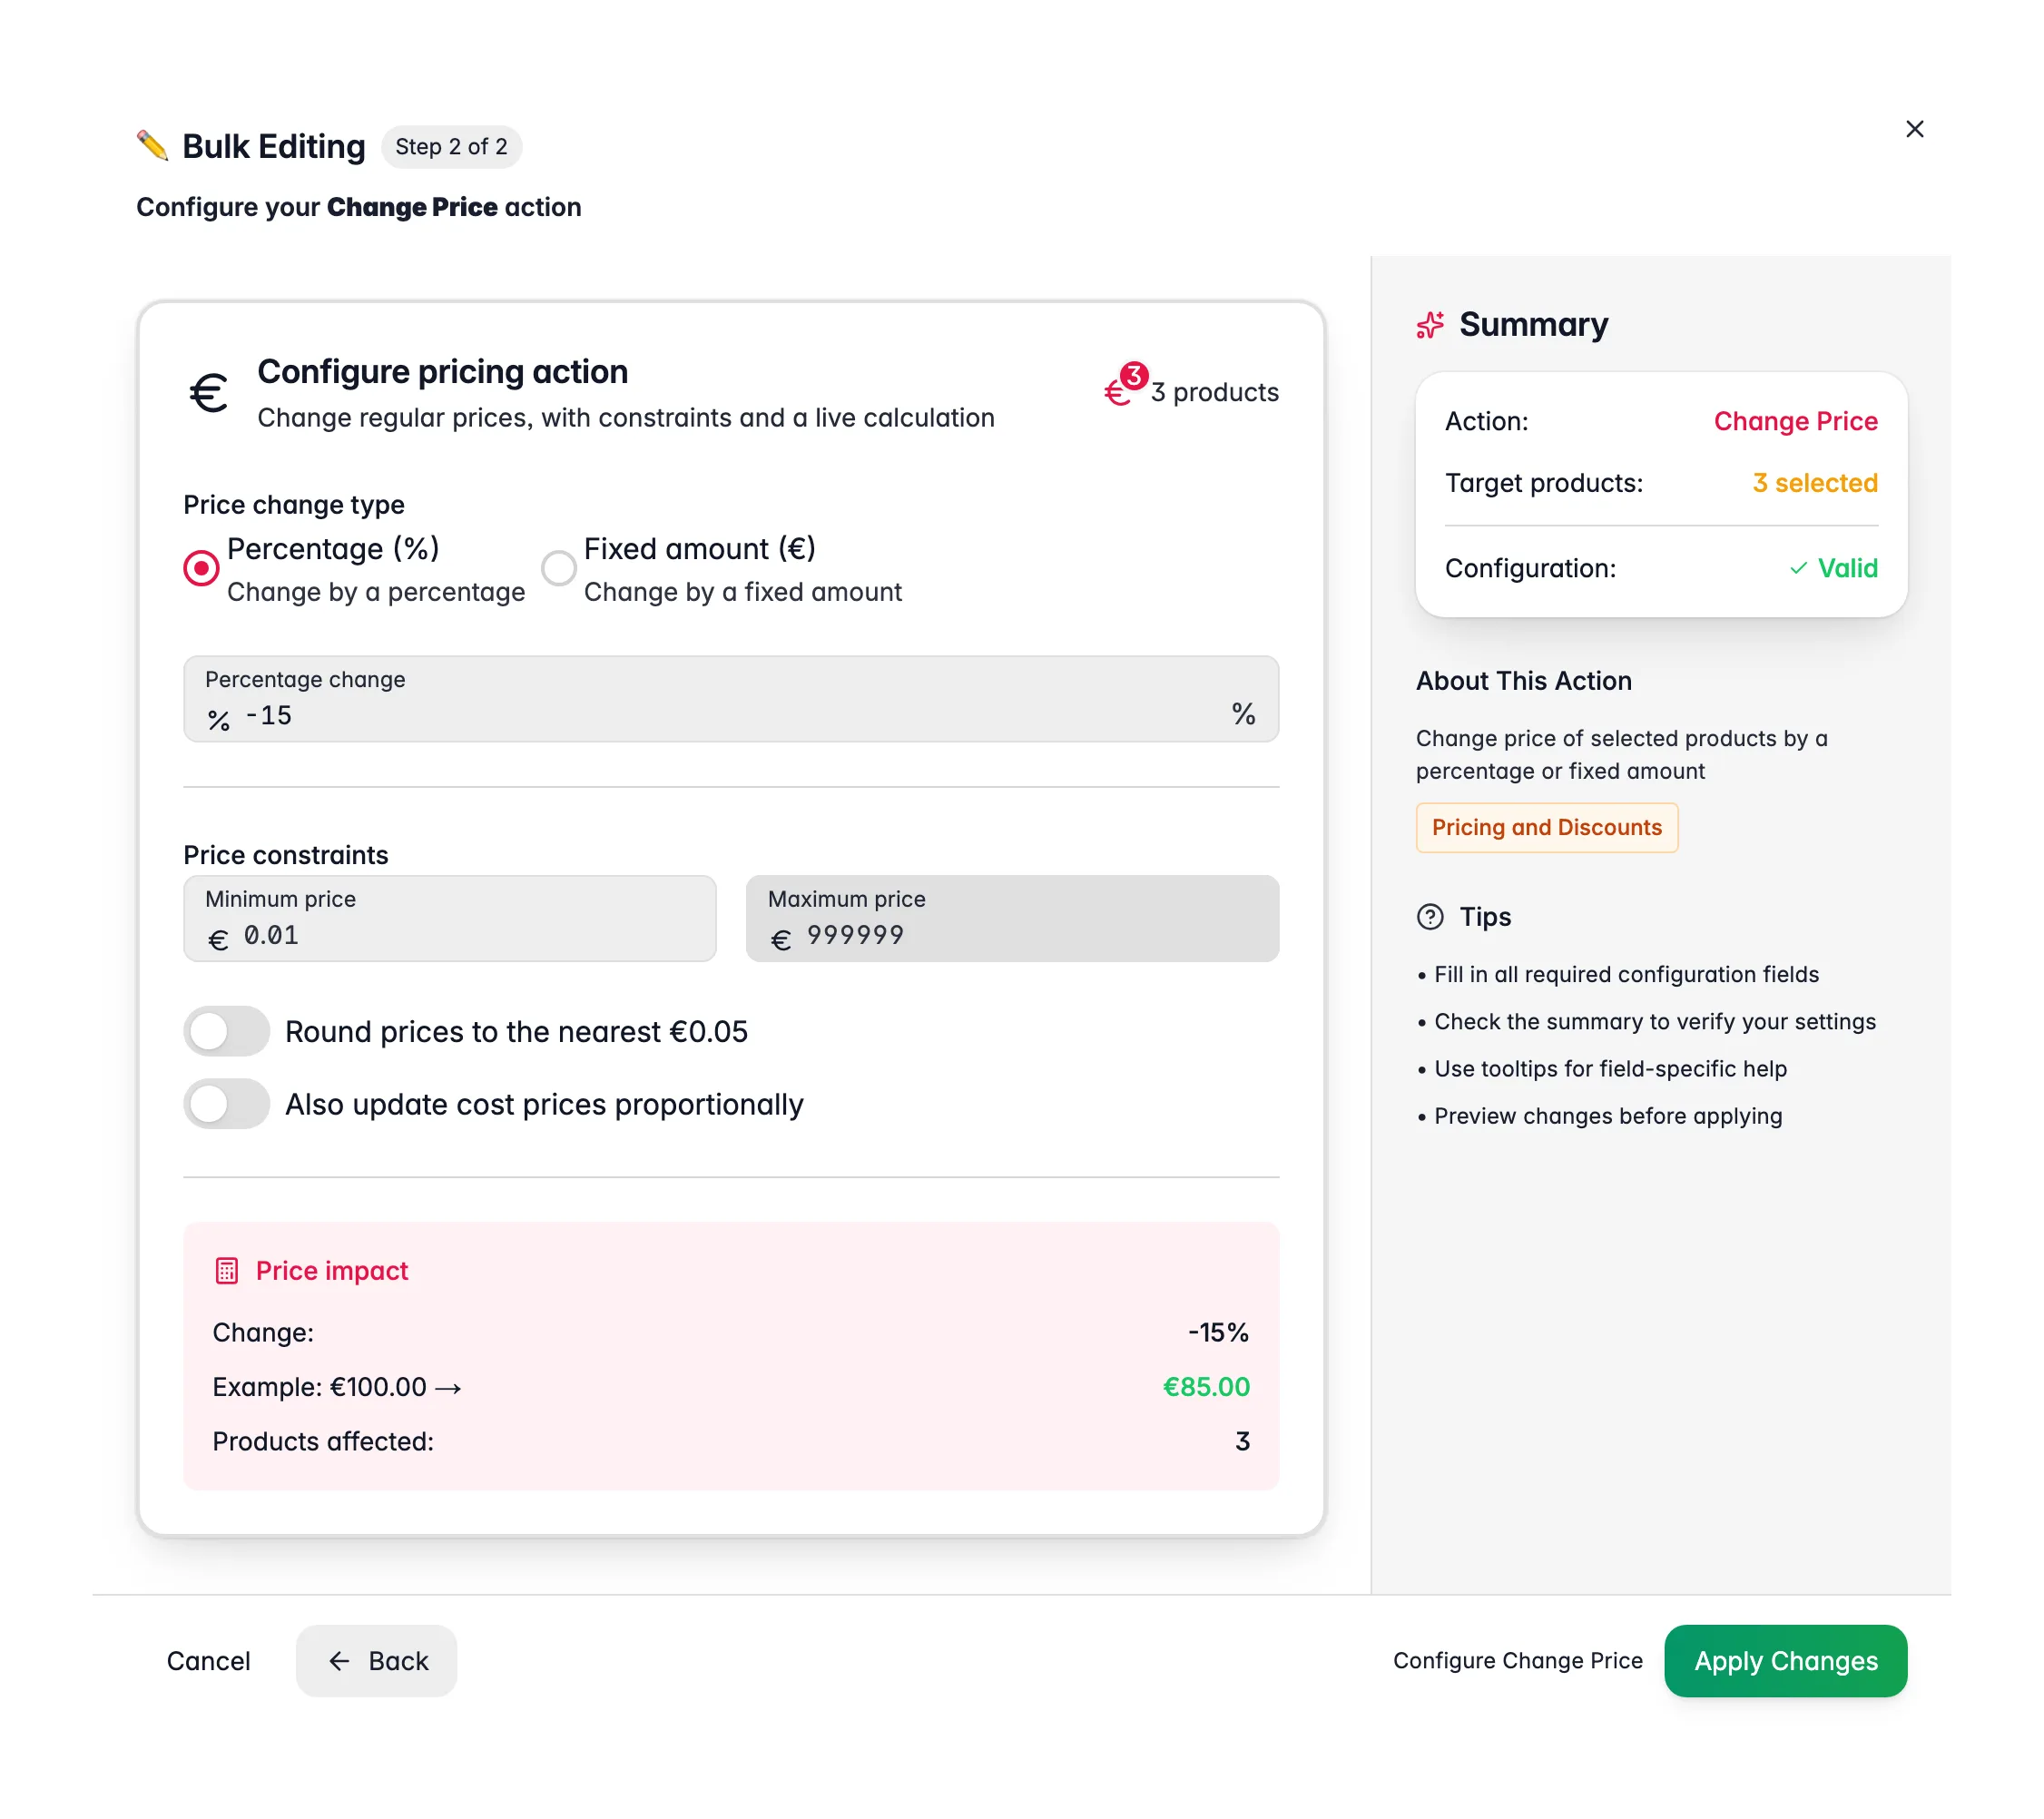The image size is (2044, 1819).
Task: Click the pencil icon beside Bulk Editing
Action: (x=152, y=146)
